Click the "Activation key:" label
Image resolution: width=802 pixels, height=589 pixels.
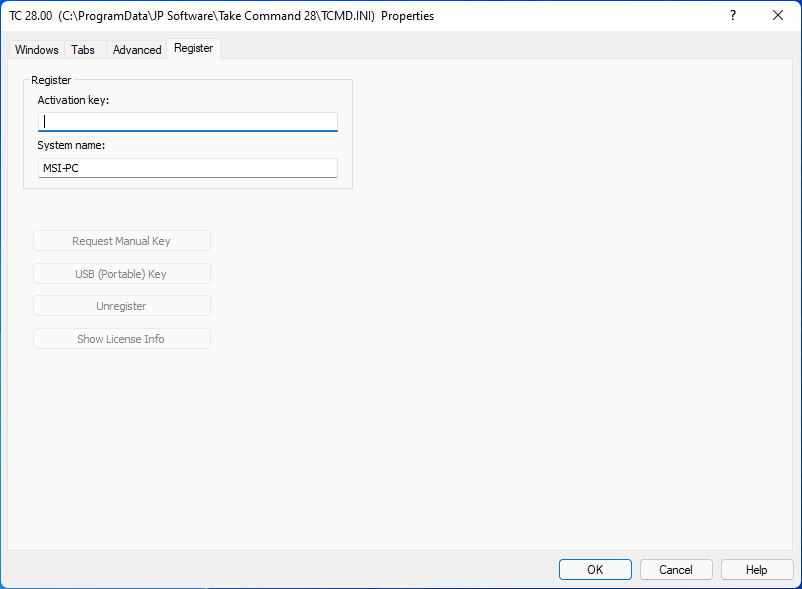73,100
